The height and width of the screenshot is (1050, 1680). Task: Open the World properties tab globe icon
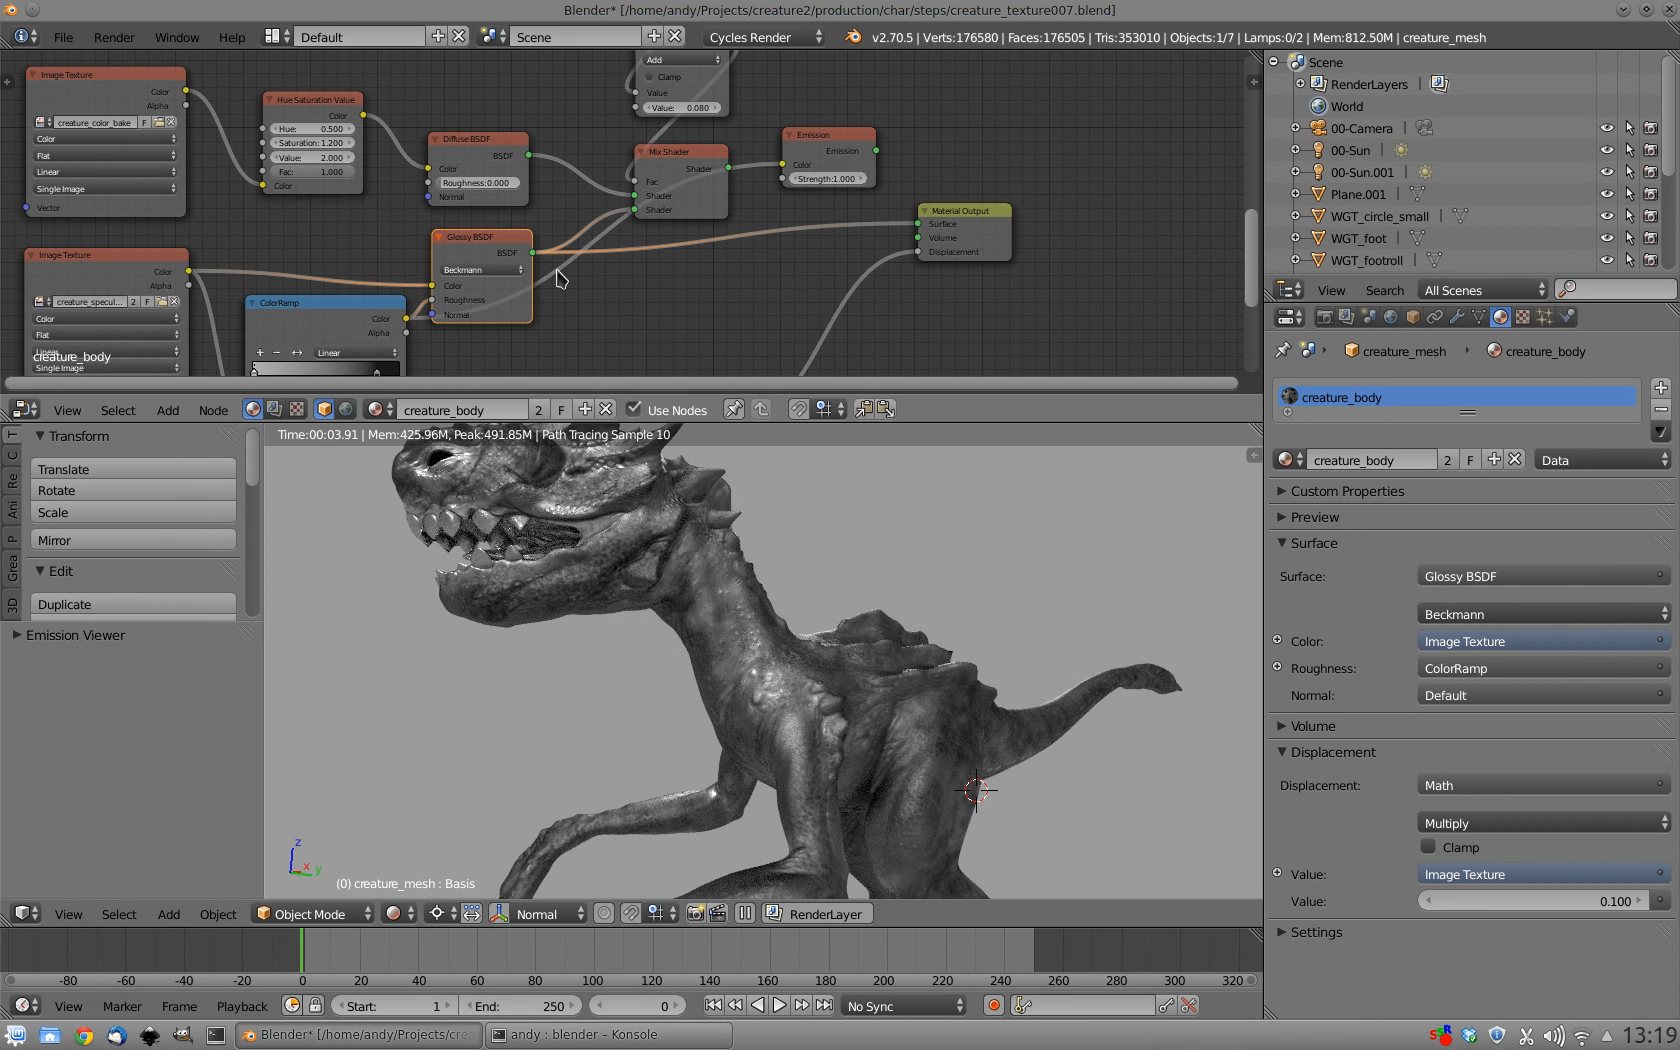coord(1390,317)
